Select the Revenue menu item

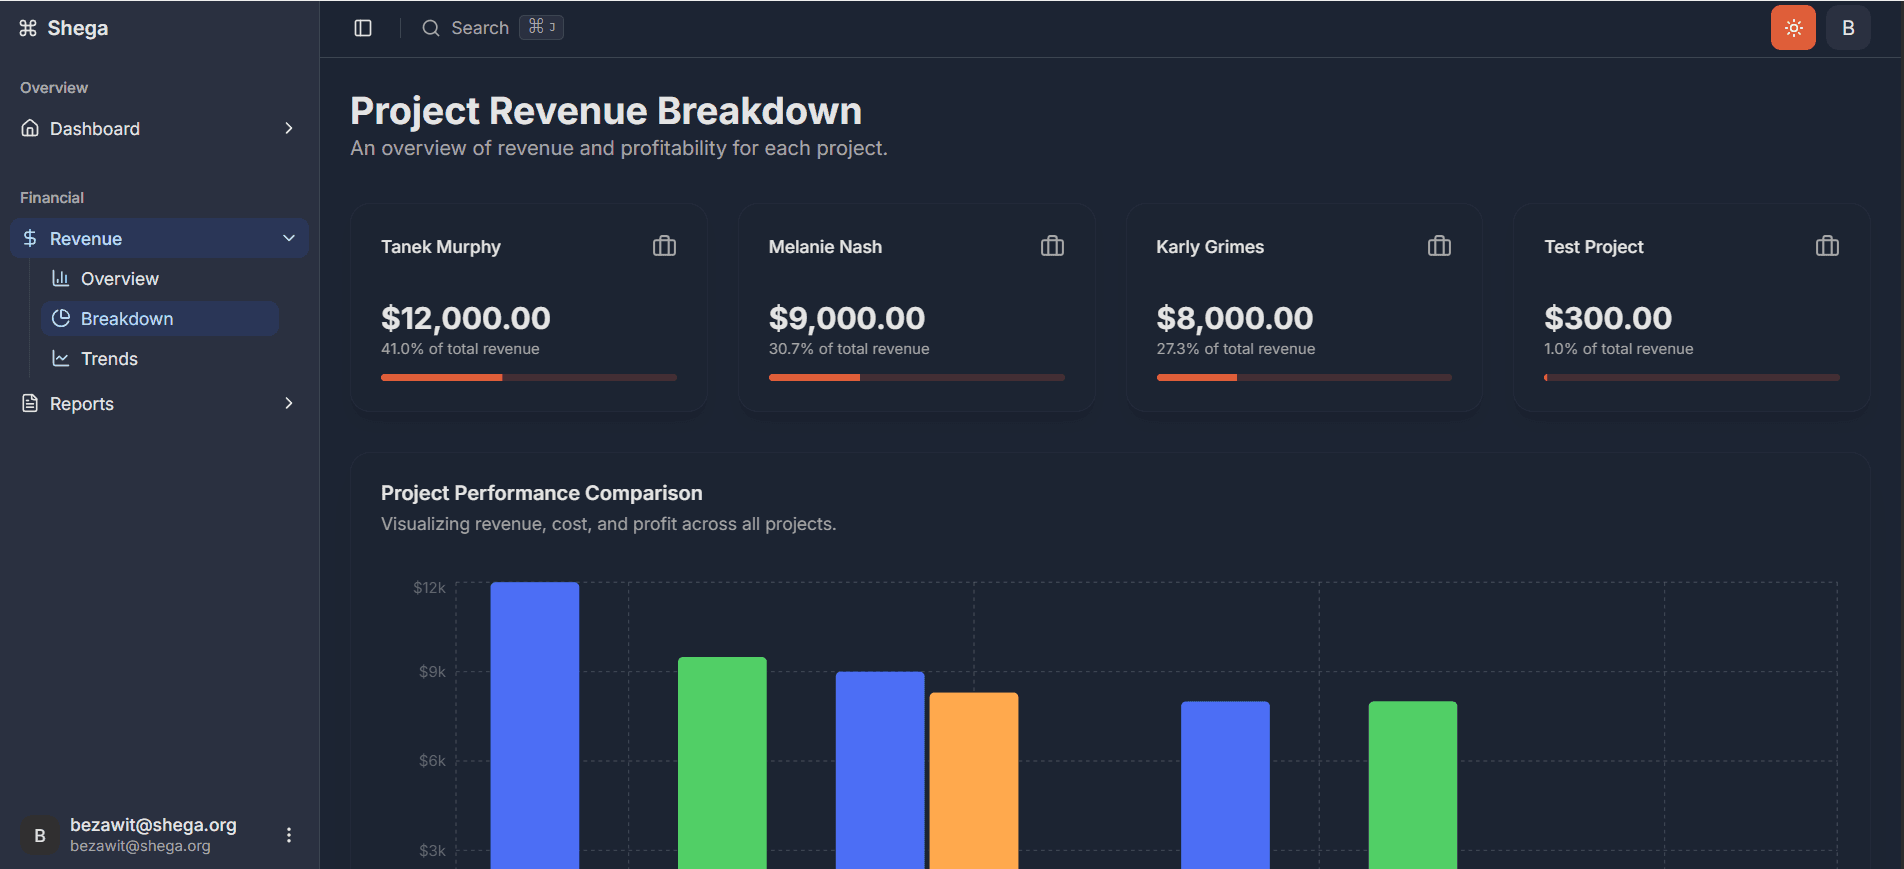pyautogui.click(x=160, y=238)
